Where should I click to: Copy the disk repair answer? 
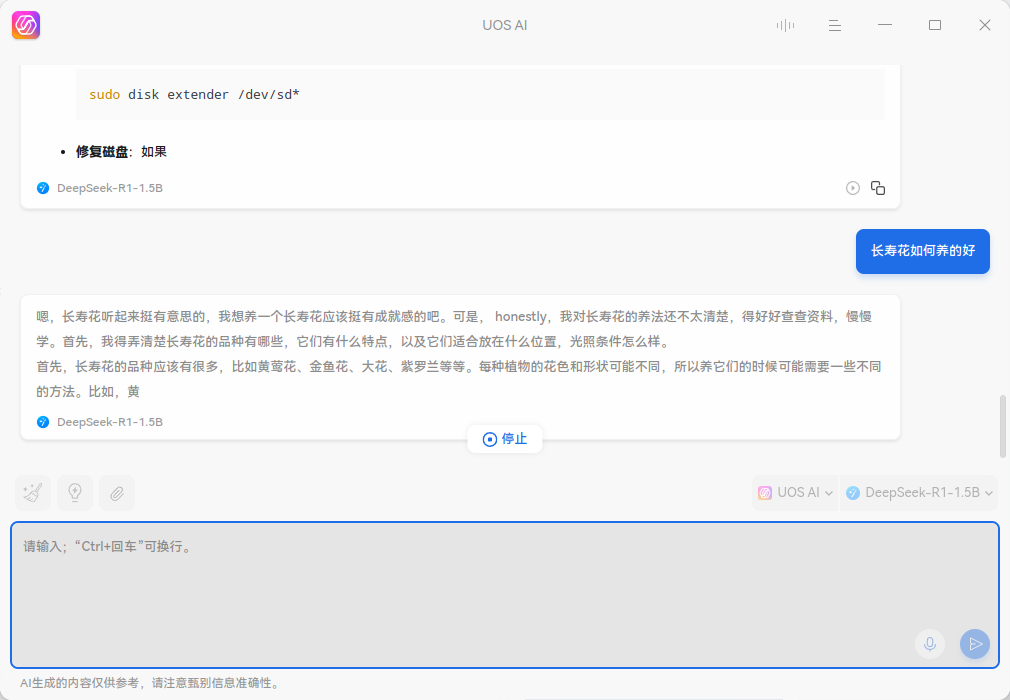tap(878, 188)
